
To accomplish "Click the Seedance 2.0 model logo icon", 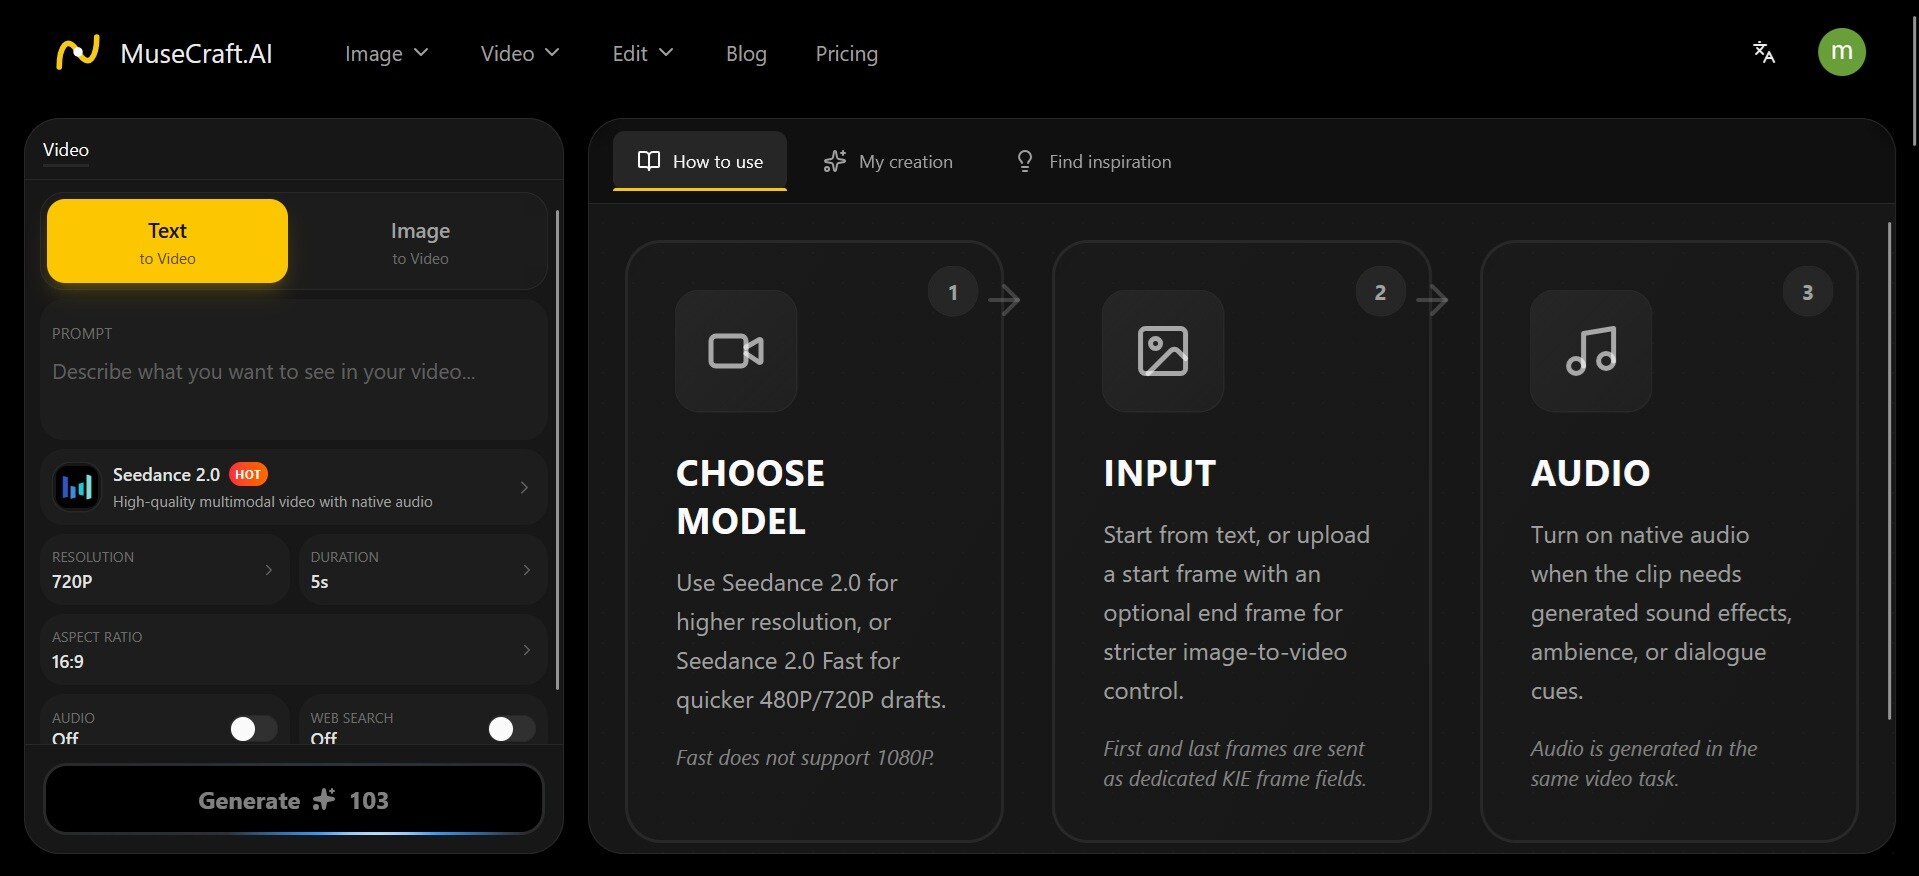I will click(x=77, y=487).
